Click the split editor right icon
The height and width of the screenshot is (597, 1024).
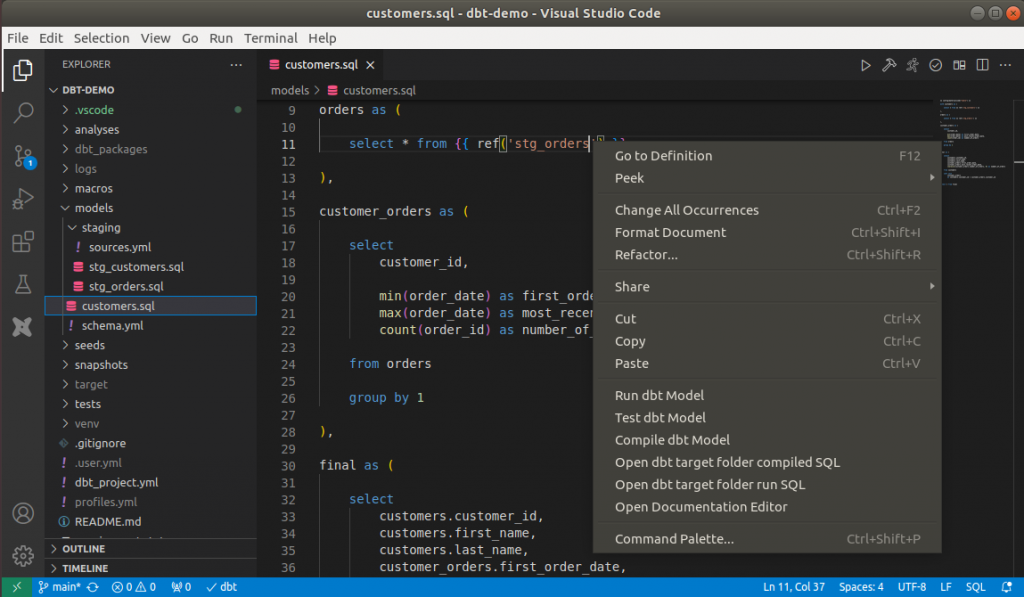[982, 65]
